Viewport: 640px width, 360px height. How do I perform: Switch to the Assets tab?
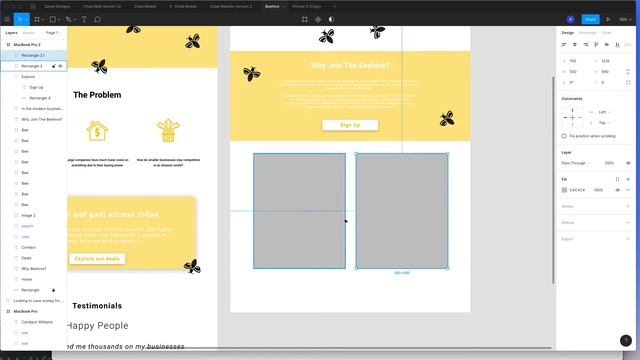point(29,33)
